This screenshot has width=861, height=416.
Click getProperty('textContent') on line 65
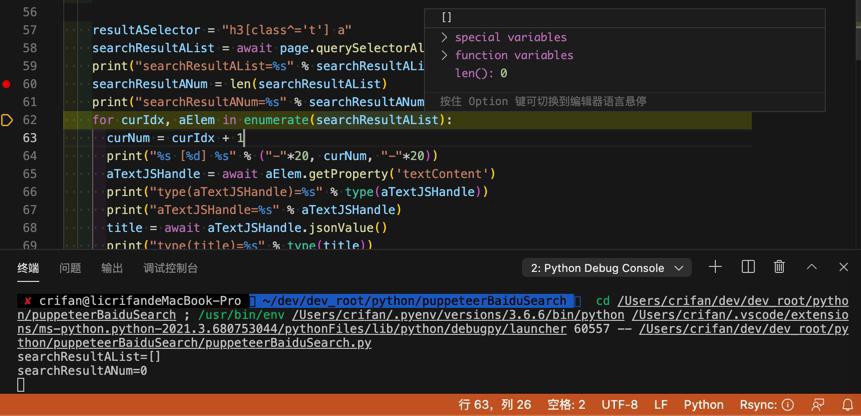pyautogui.click(x=404, y=174)
